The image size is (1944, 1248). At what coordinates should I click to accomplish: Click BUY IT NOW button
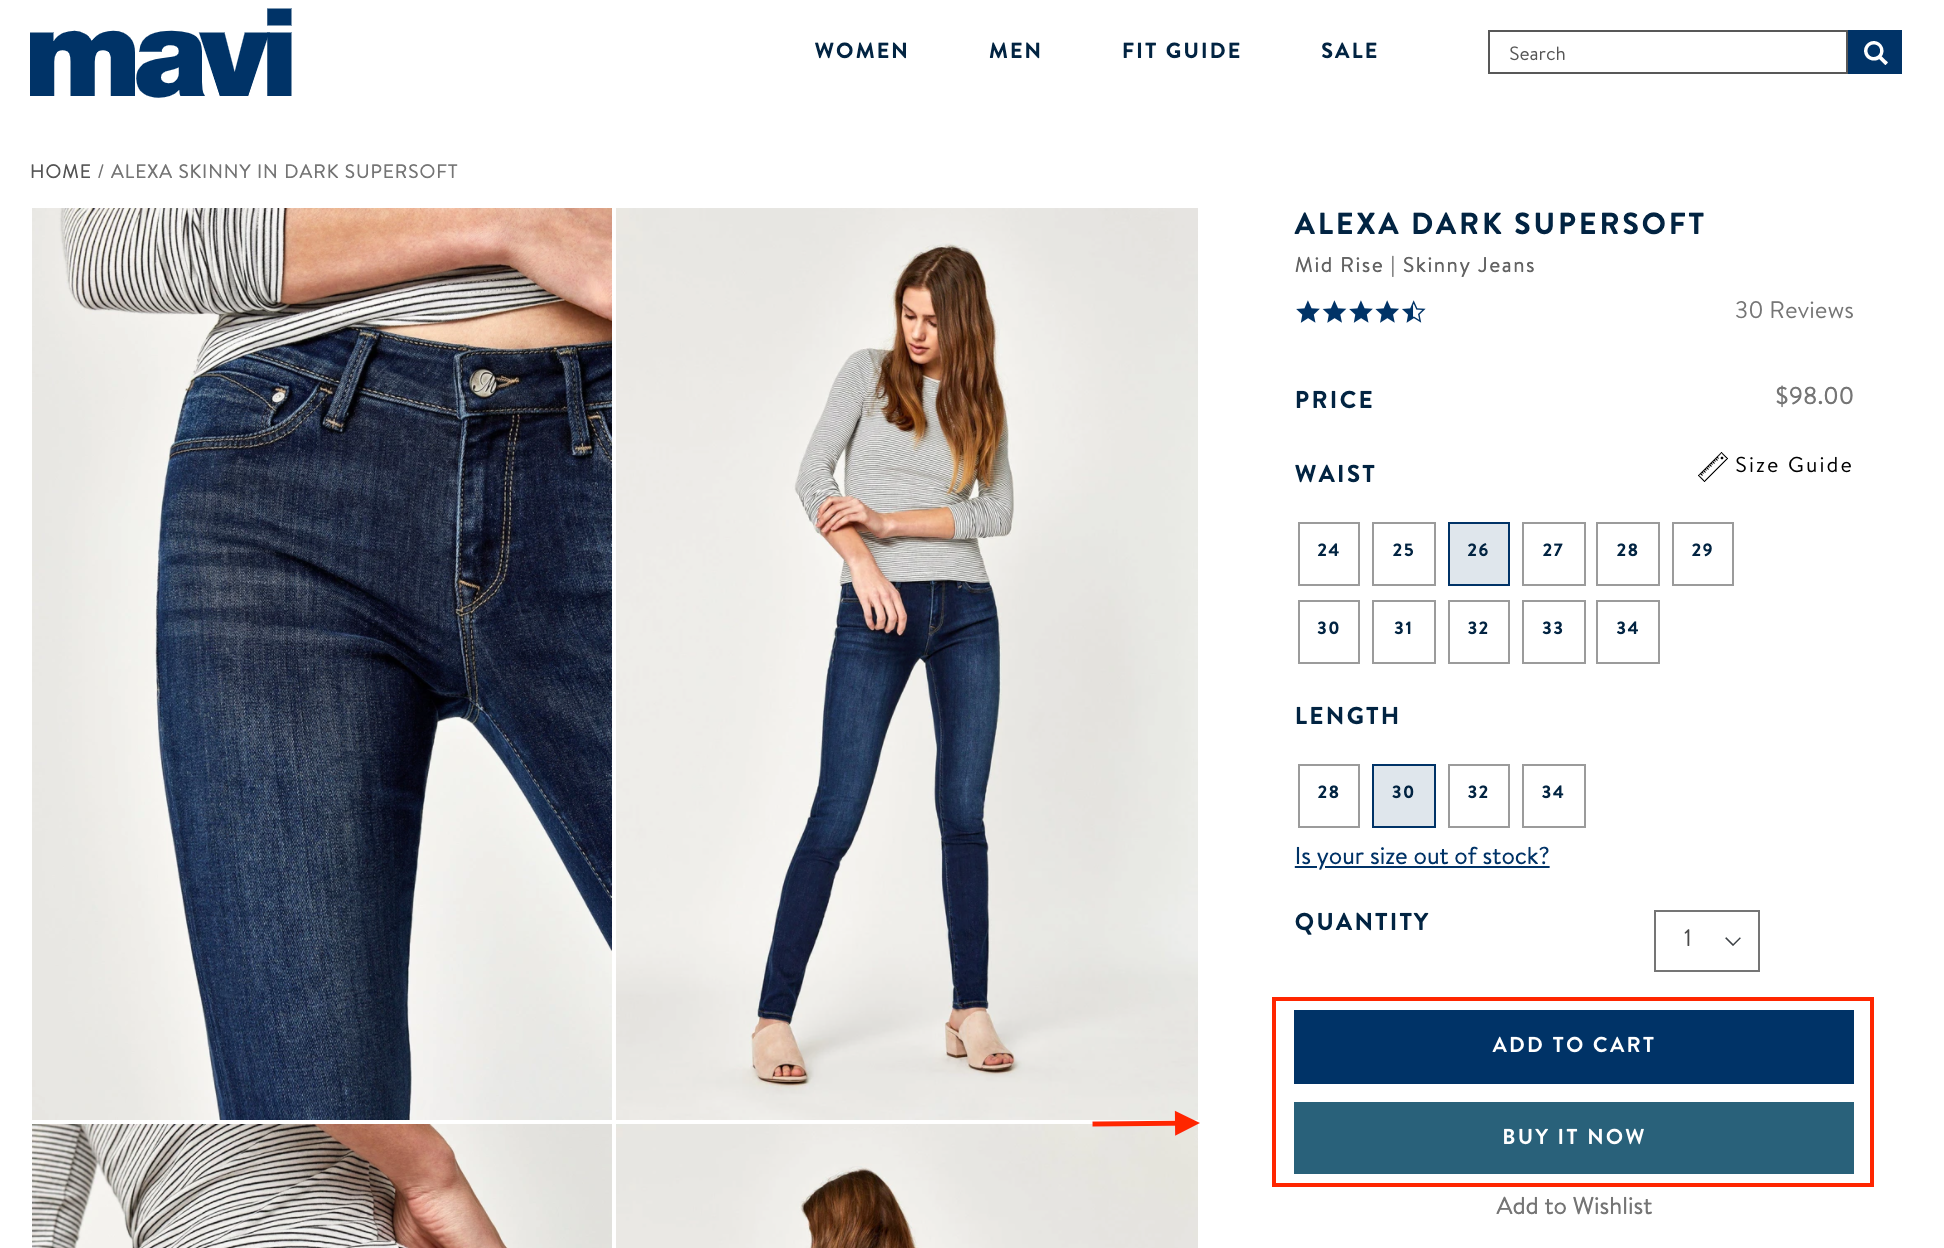1573,1137
